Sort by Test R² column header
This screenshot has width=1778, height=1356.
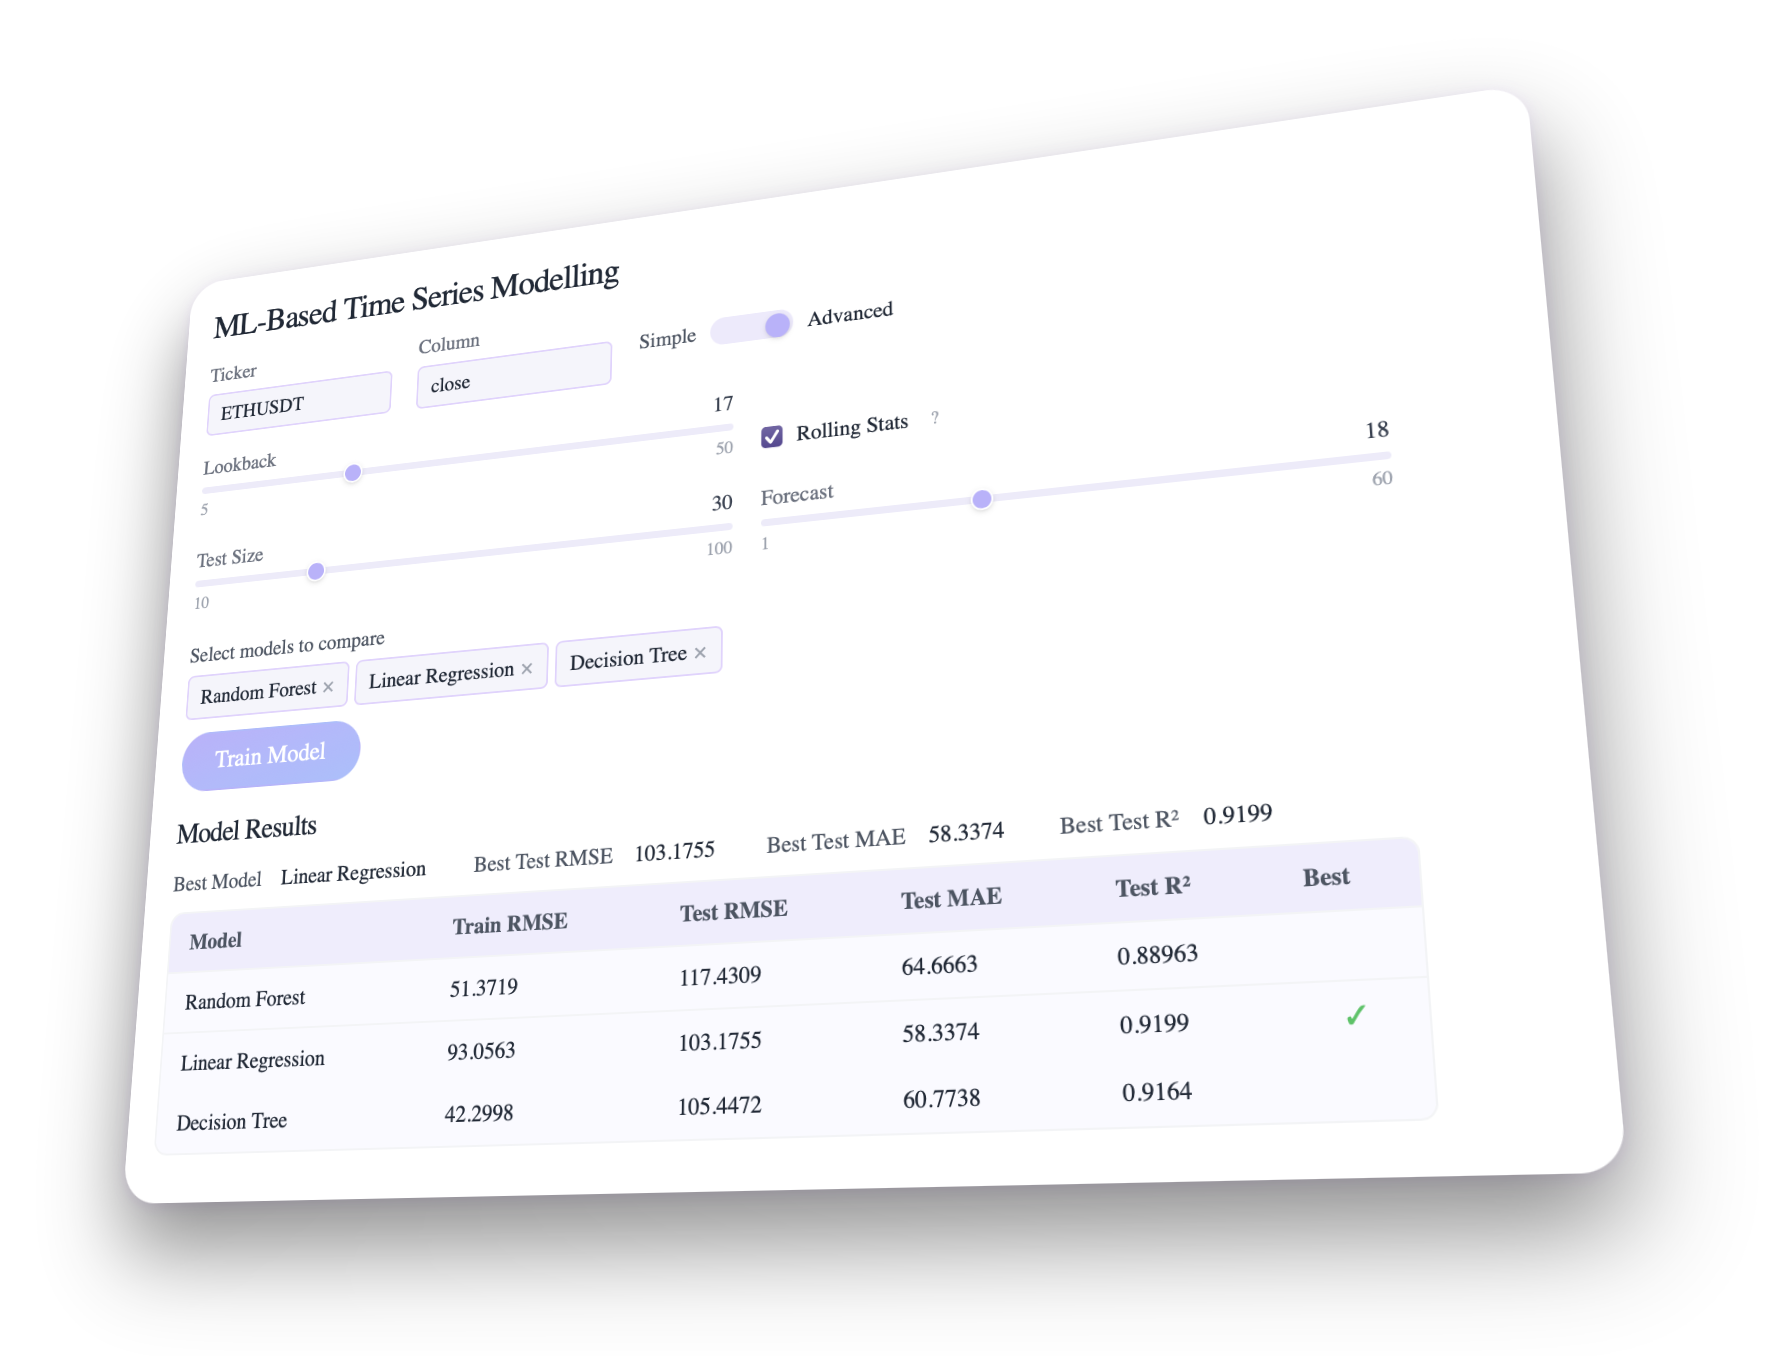pos(1152,887)
